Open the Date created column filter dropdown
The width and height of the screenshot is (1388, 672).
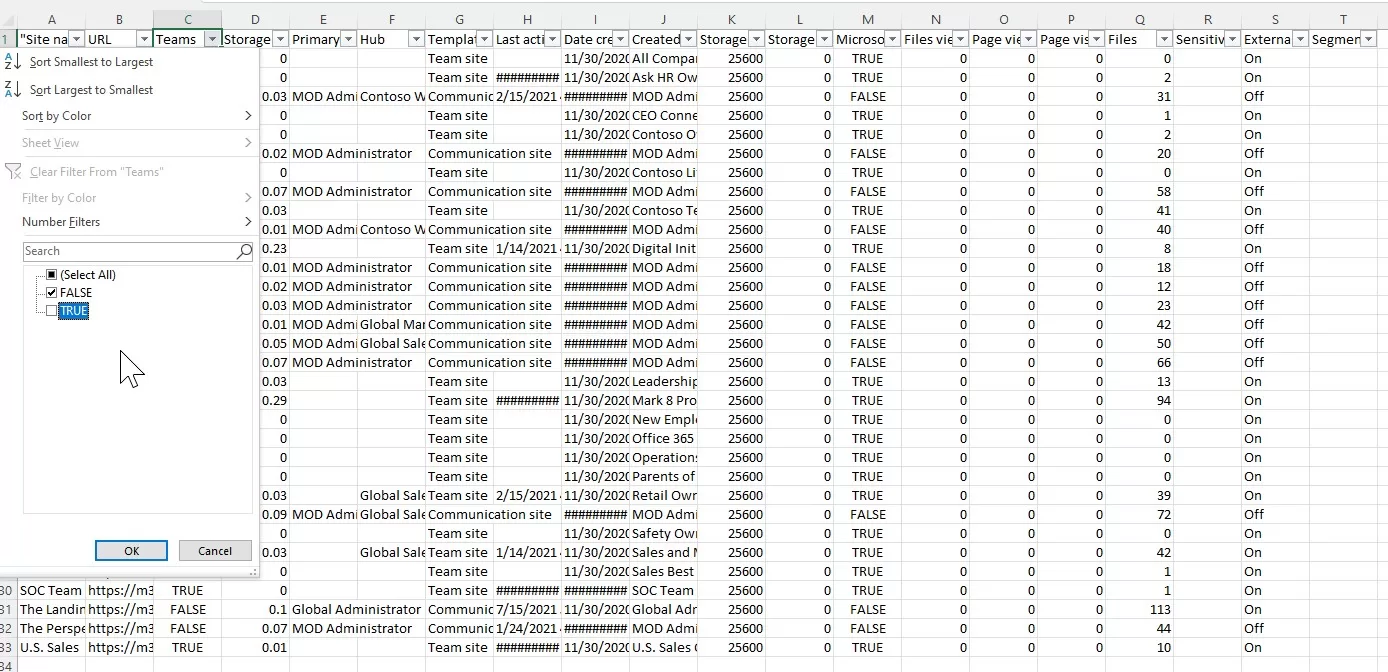click(620, 39)
